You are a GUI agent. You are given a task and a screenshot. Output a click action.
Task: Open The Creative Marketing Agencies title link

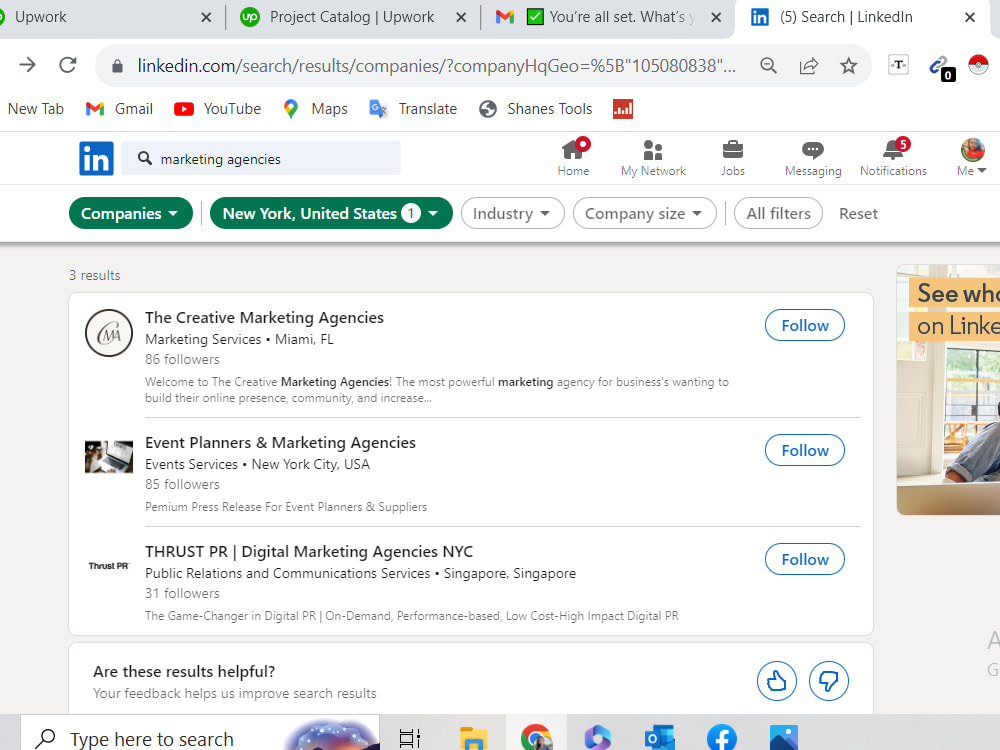pos(264,318)
